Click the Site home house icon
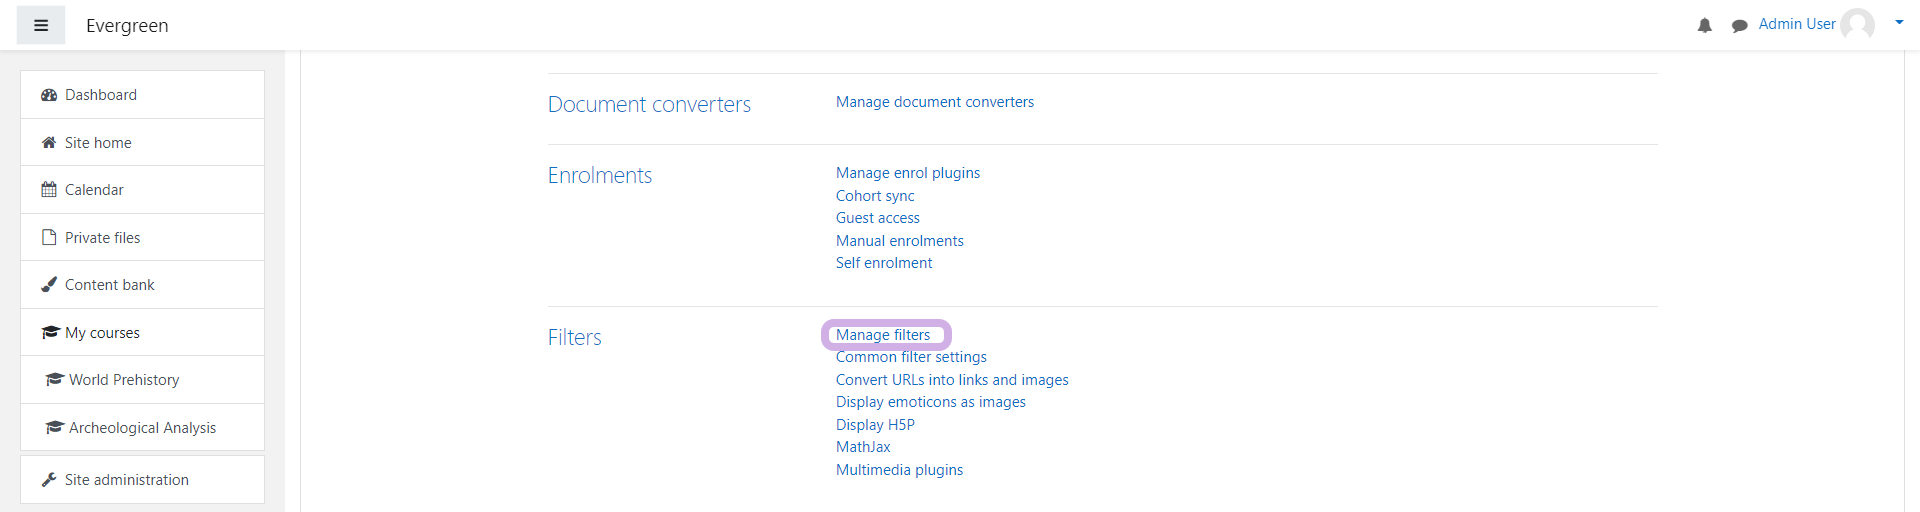This screenshot has width=1920, height=512. pos(49,143)
